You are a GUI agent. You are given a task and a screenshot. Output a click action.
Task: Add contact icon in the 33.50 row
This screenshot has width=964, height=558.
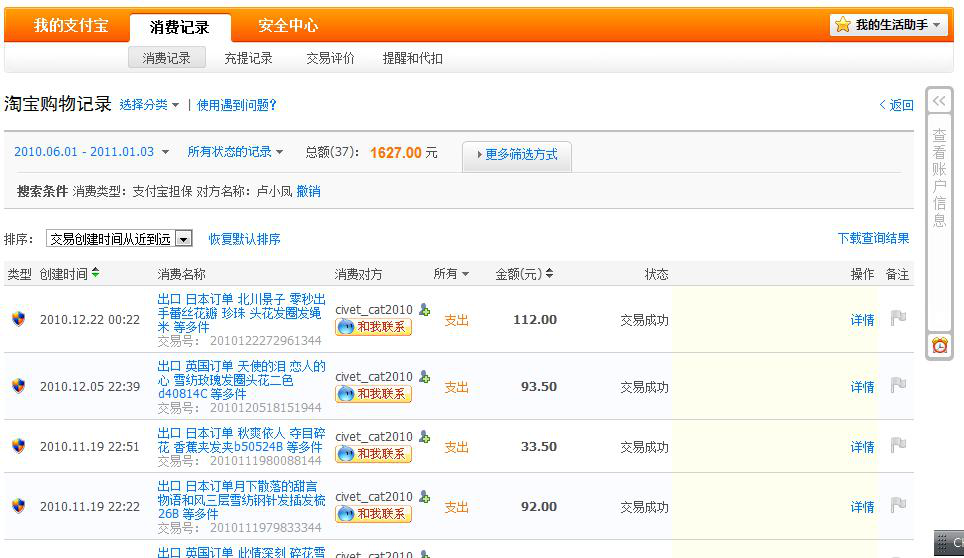424,437
